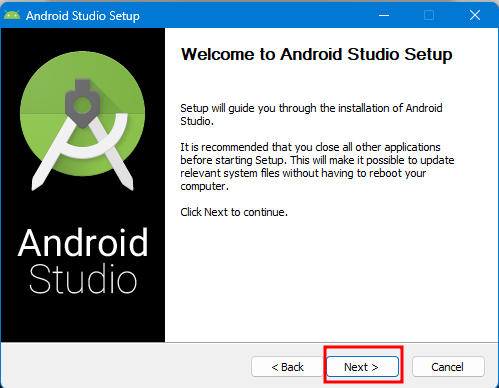499x388 pixels.
Task: Click the Android Studio compass logo
Action: pos(82,120)
